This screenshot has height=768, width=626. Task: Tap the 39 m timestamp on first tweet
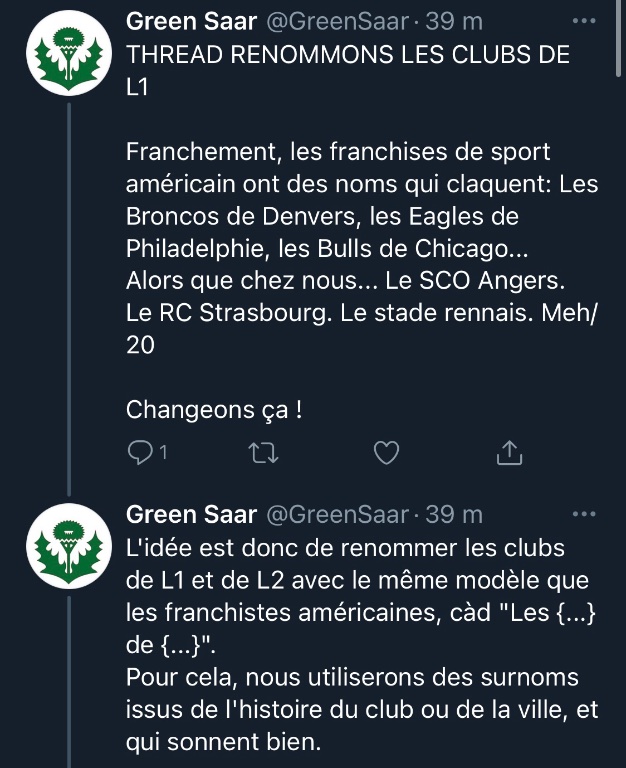454,22
